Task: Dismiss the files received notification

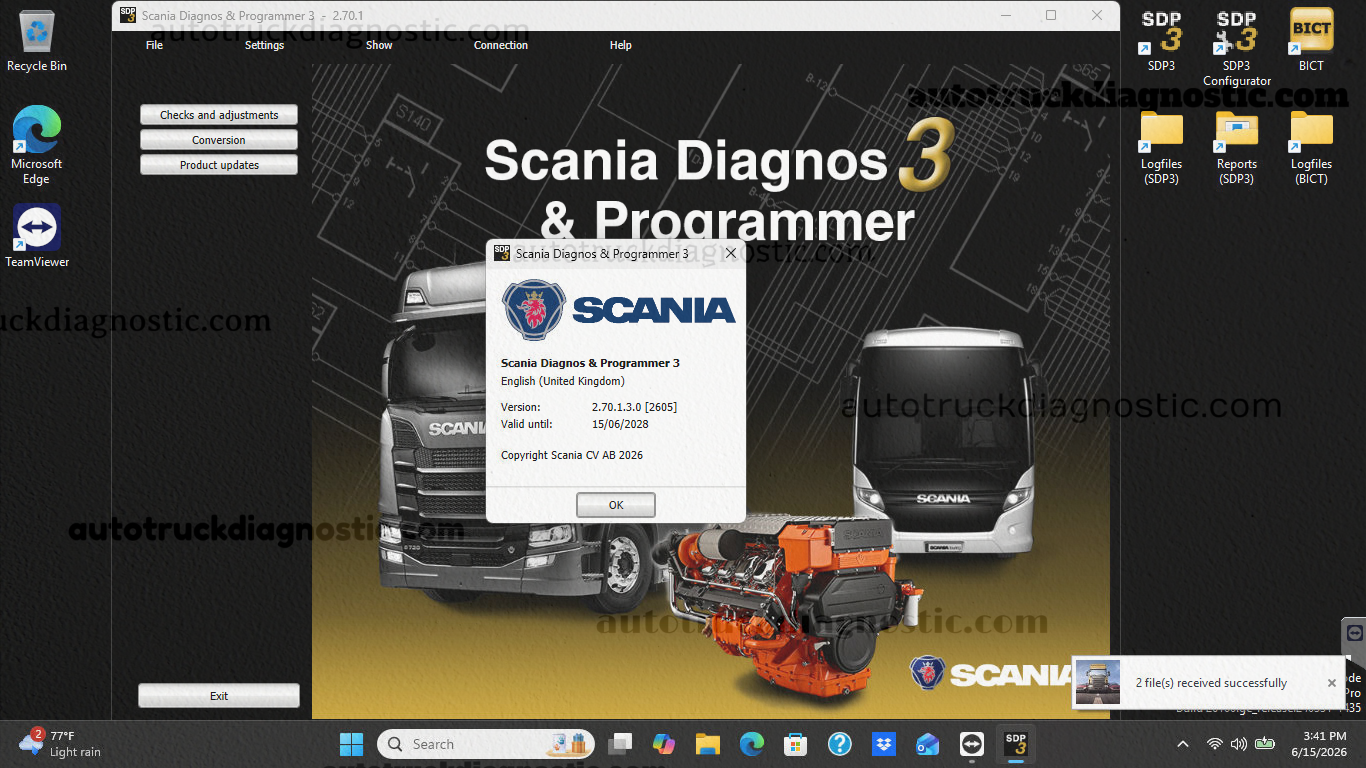Action: (1332, 683)
